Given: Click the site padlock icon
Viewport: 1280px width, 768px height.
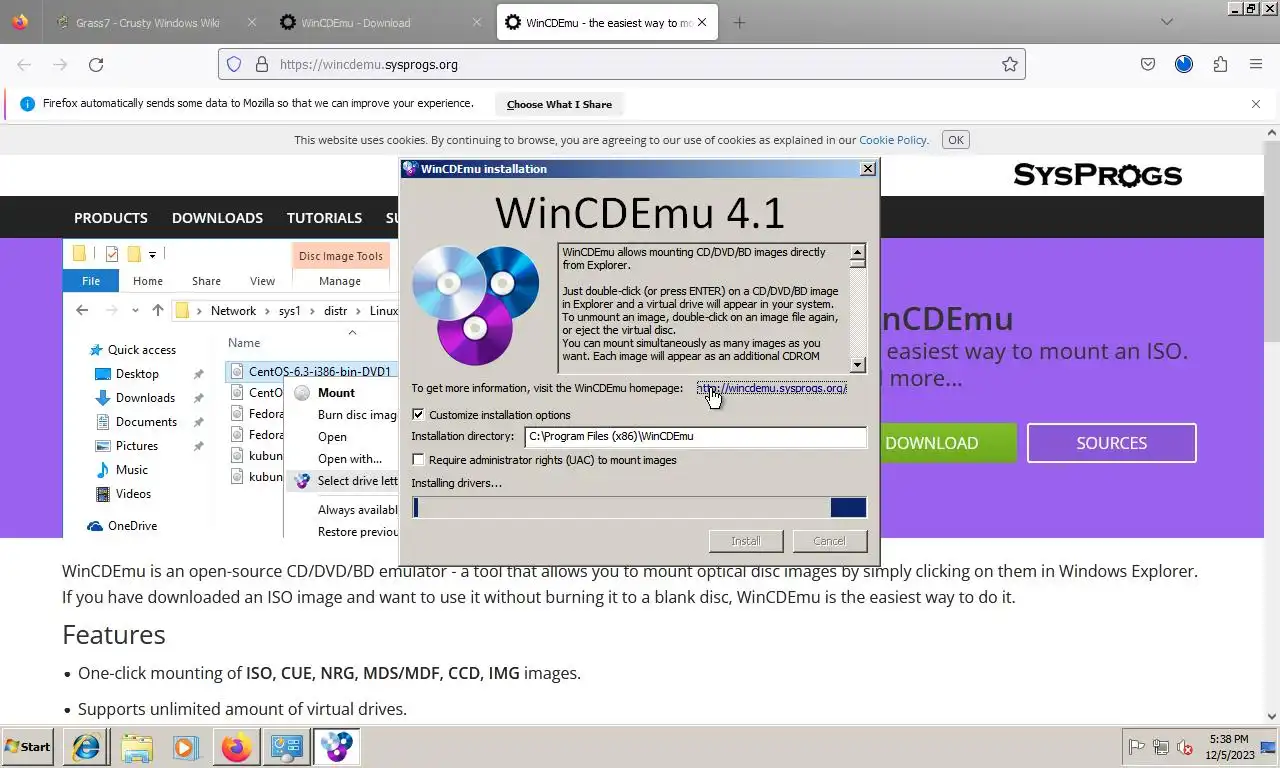Looking at the screenshot, I should click(x=261, y=64).
